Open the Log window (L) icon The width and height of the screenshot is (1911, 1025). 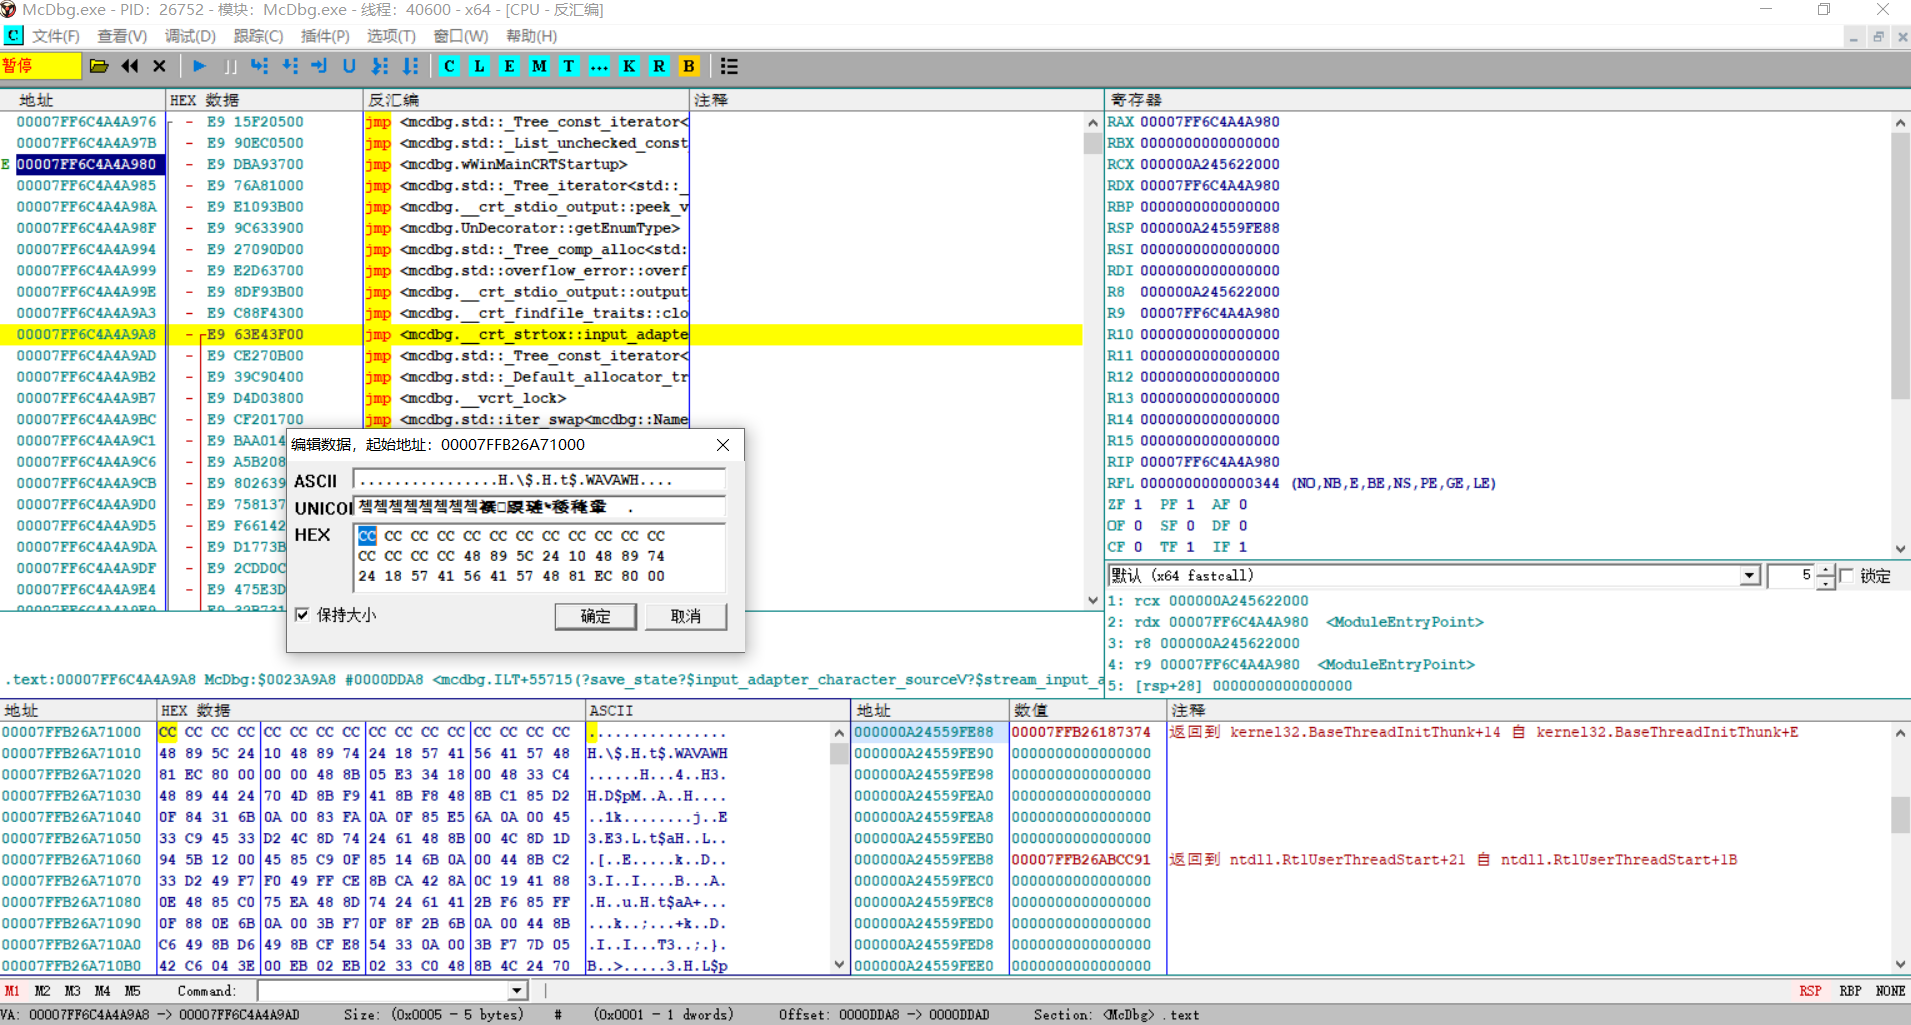(x=479, y=66)
